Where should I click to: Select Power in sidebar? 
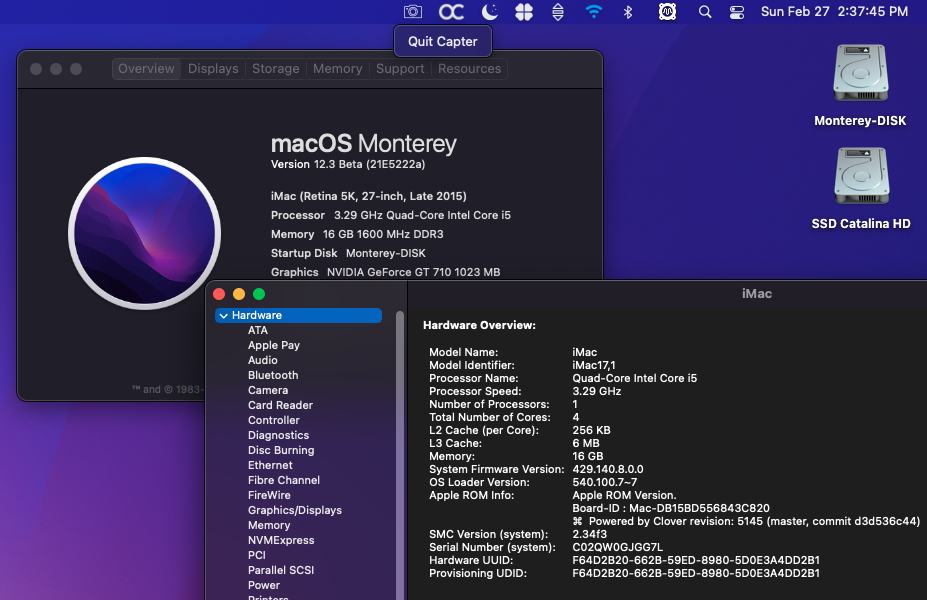coord(264,585)
